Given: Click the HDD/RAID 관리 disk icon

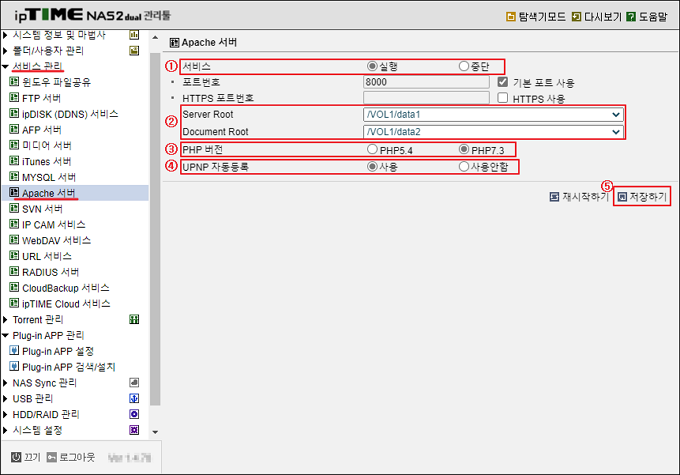Looking at the screenshot, I should 134,414.
